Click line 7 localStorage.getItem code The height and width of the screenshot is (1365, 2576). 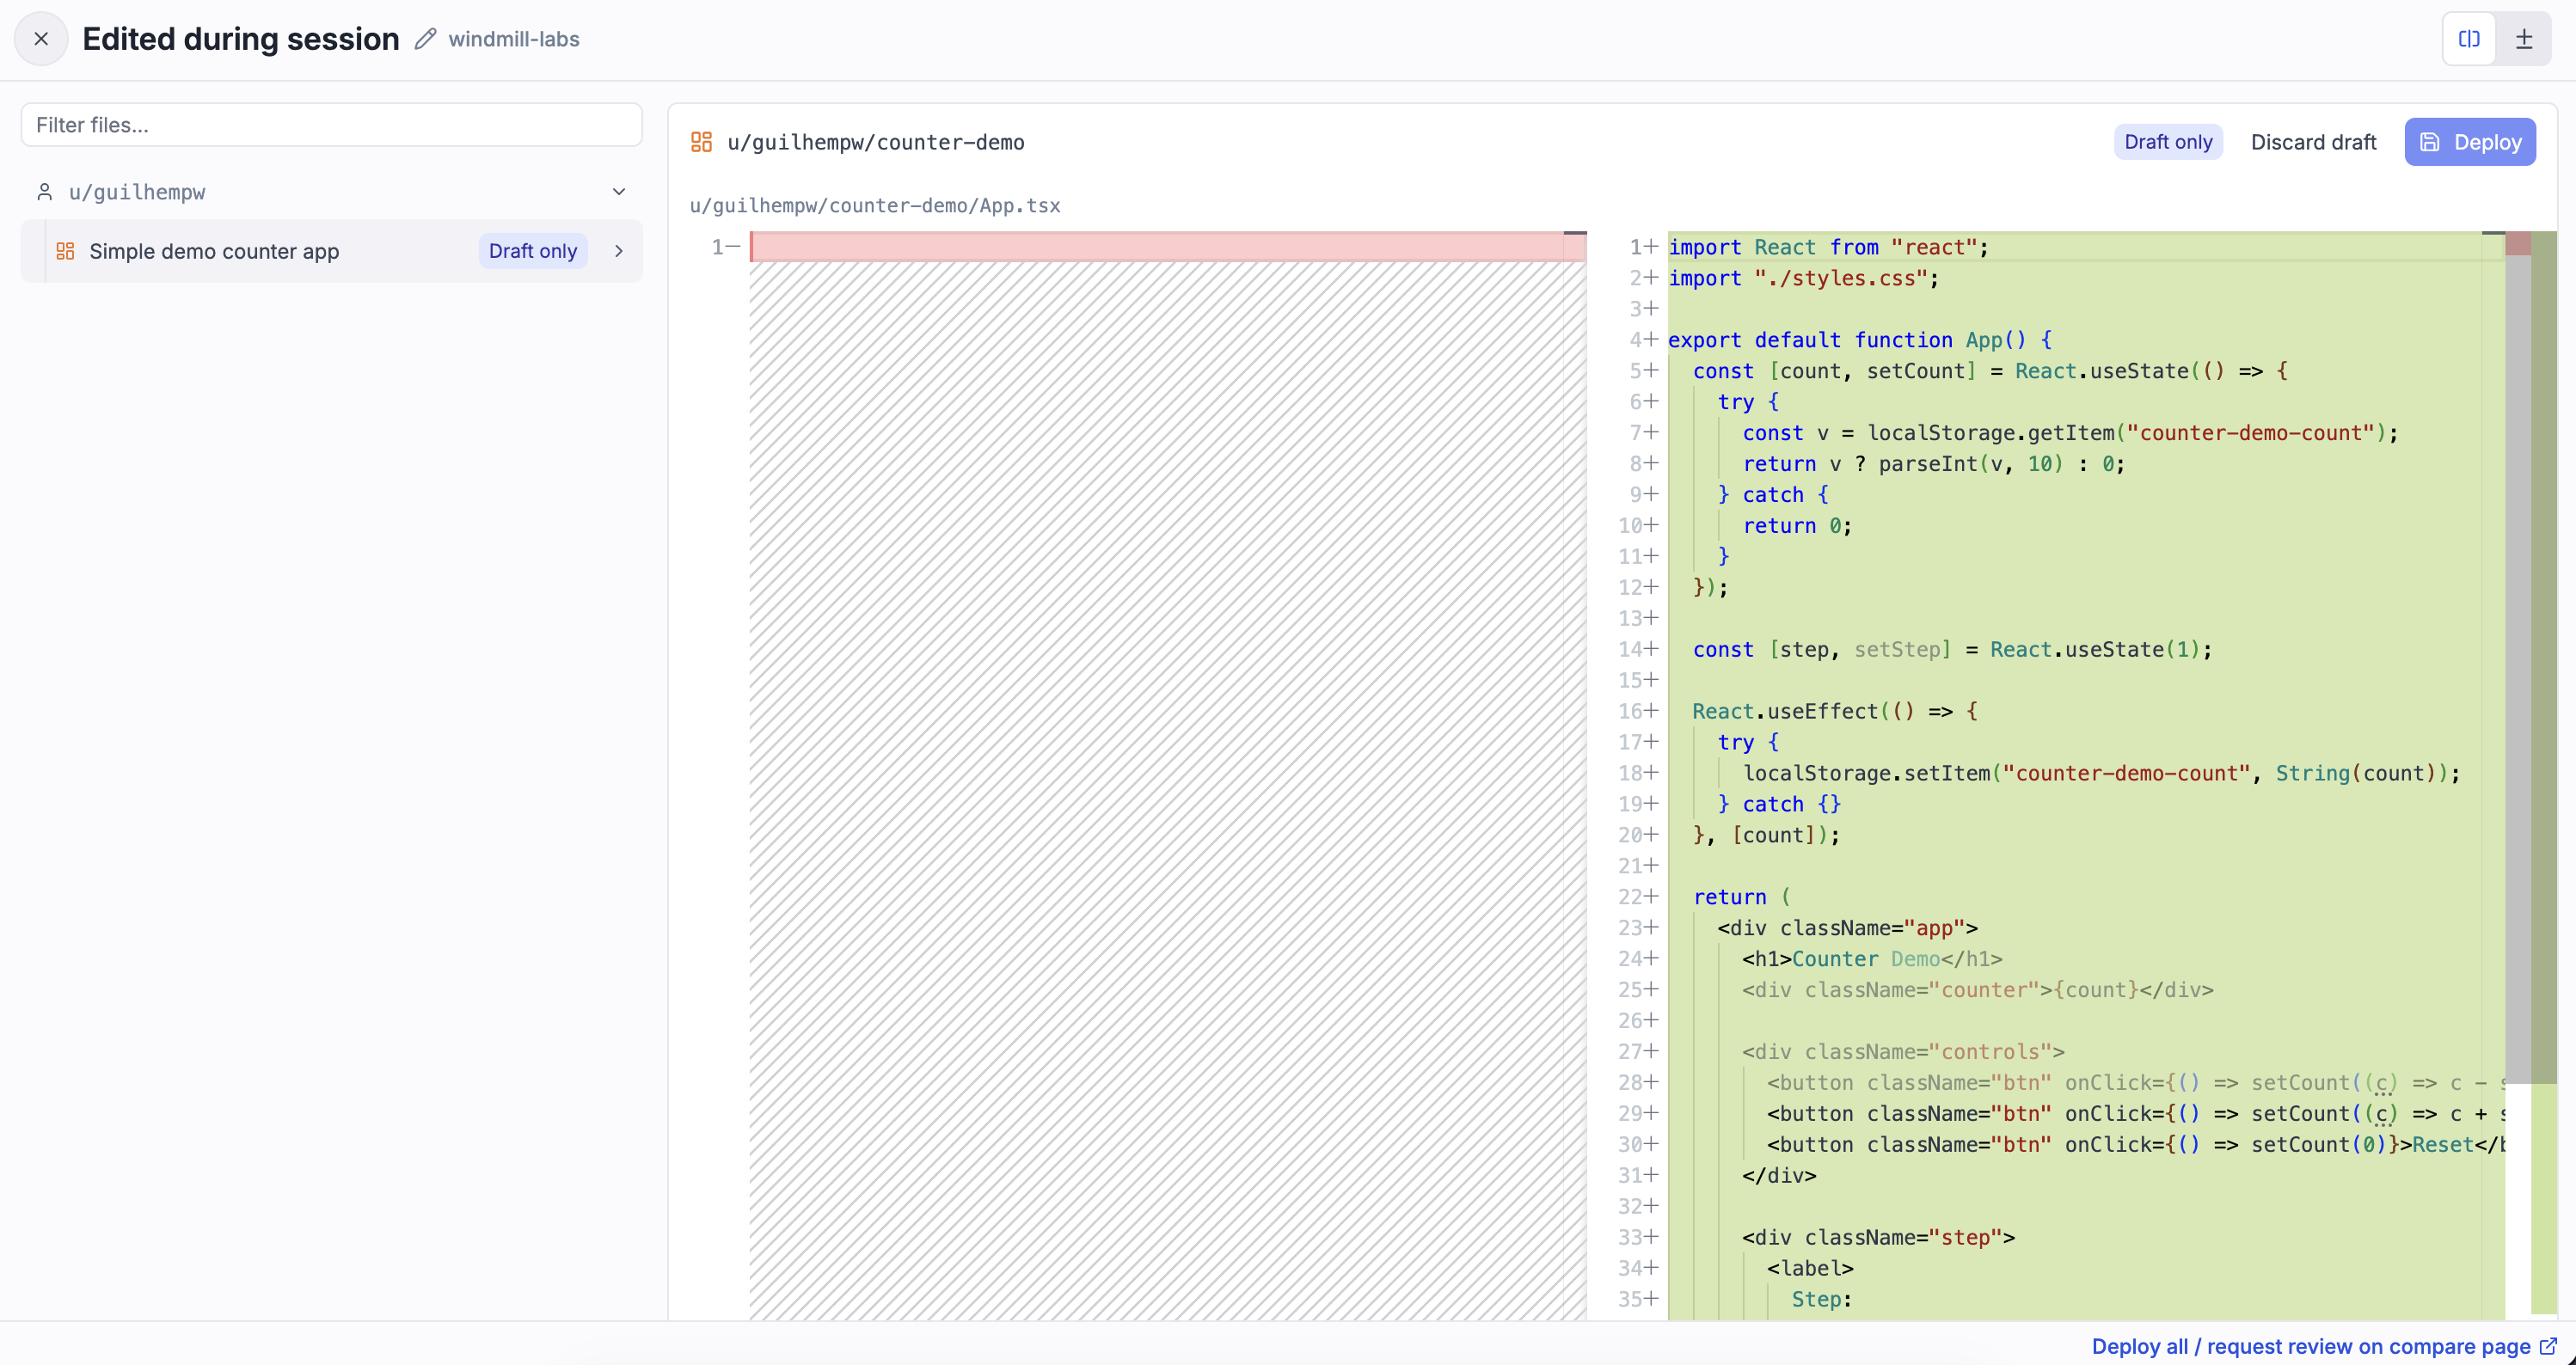(2070, 433)
